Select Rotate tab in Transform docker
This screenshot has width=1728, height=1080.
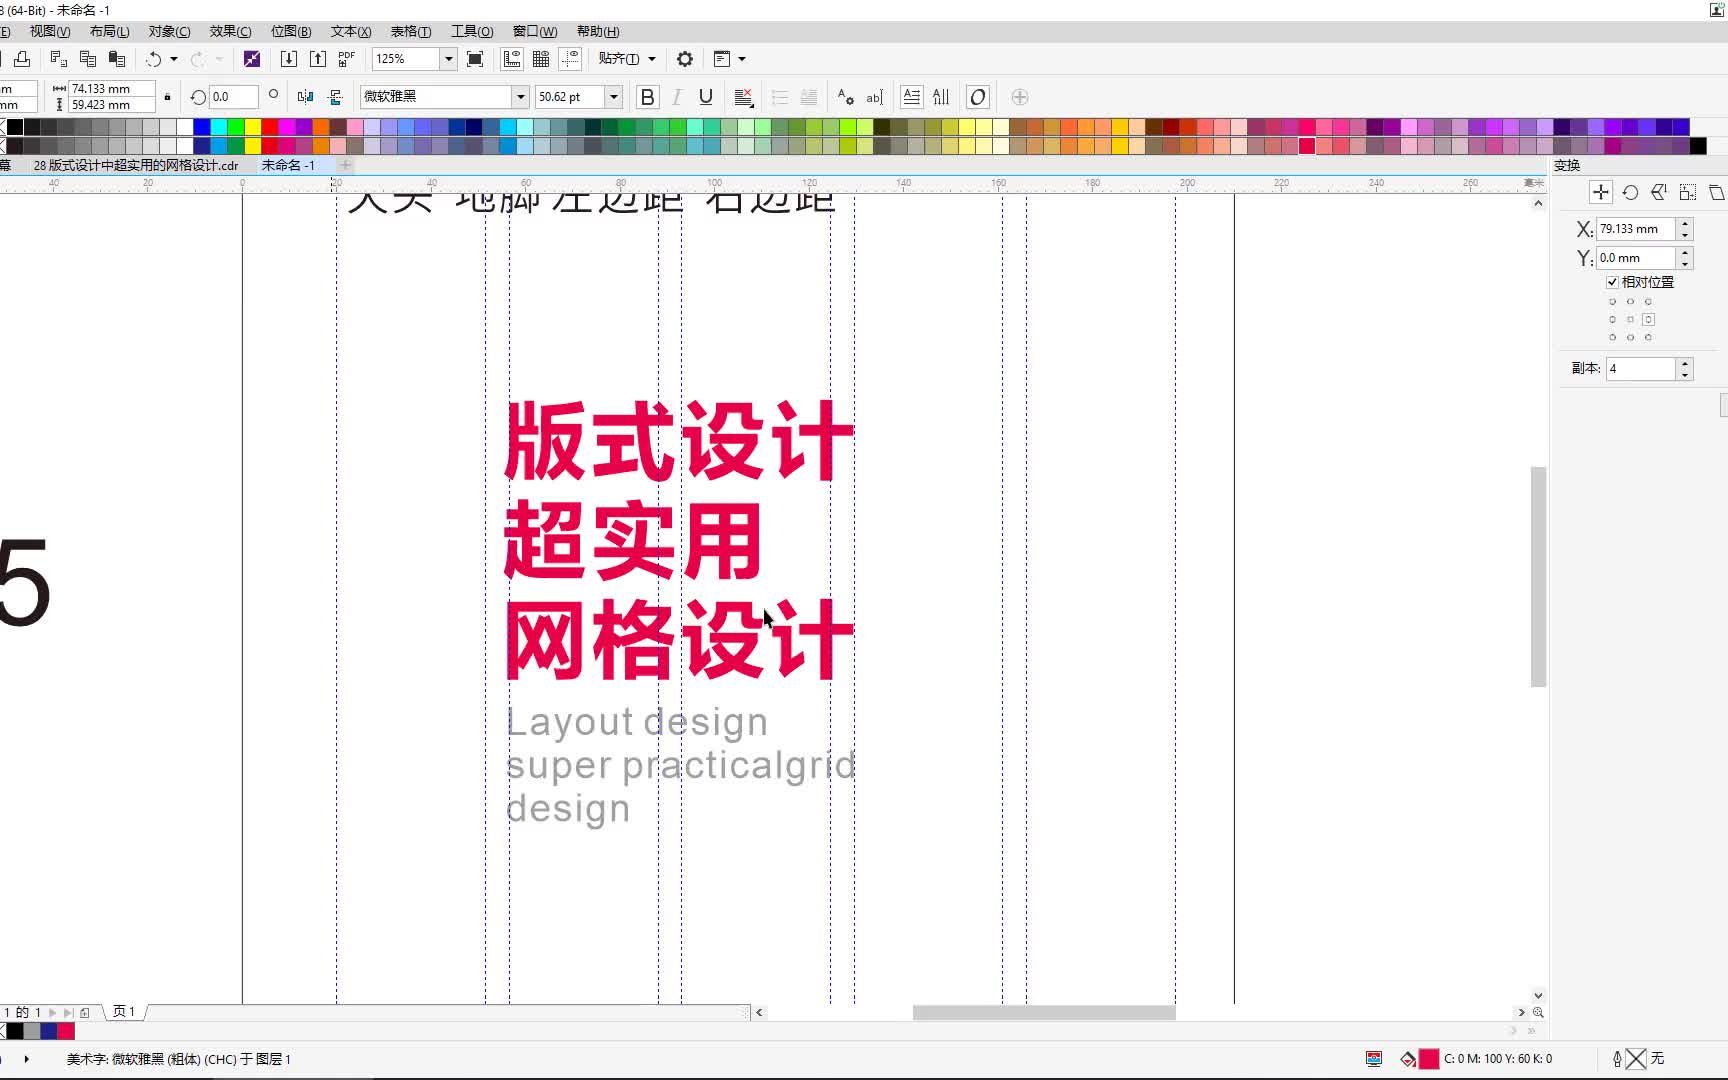click(1630, 192)
